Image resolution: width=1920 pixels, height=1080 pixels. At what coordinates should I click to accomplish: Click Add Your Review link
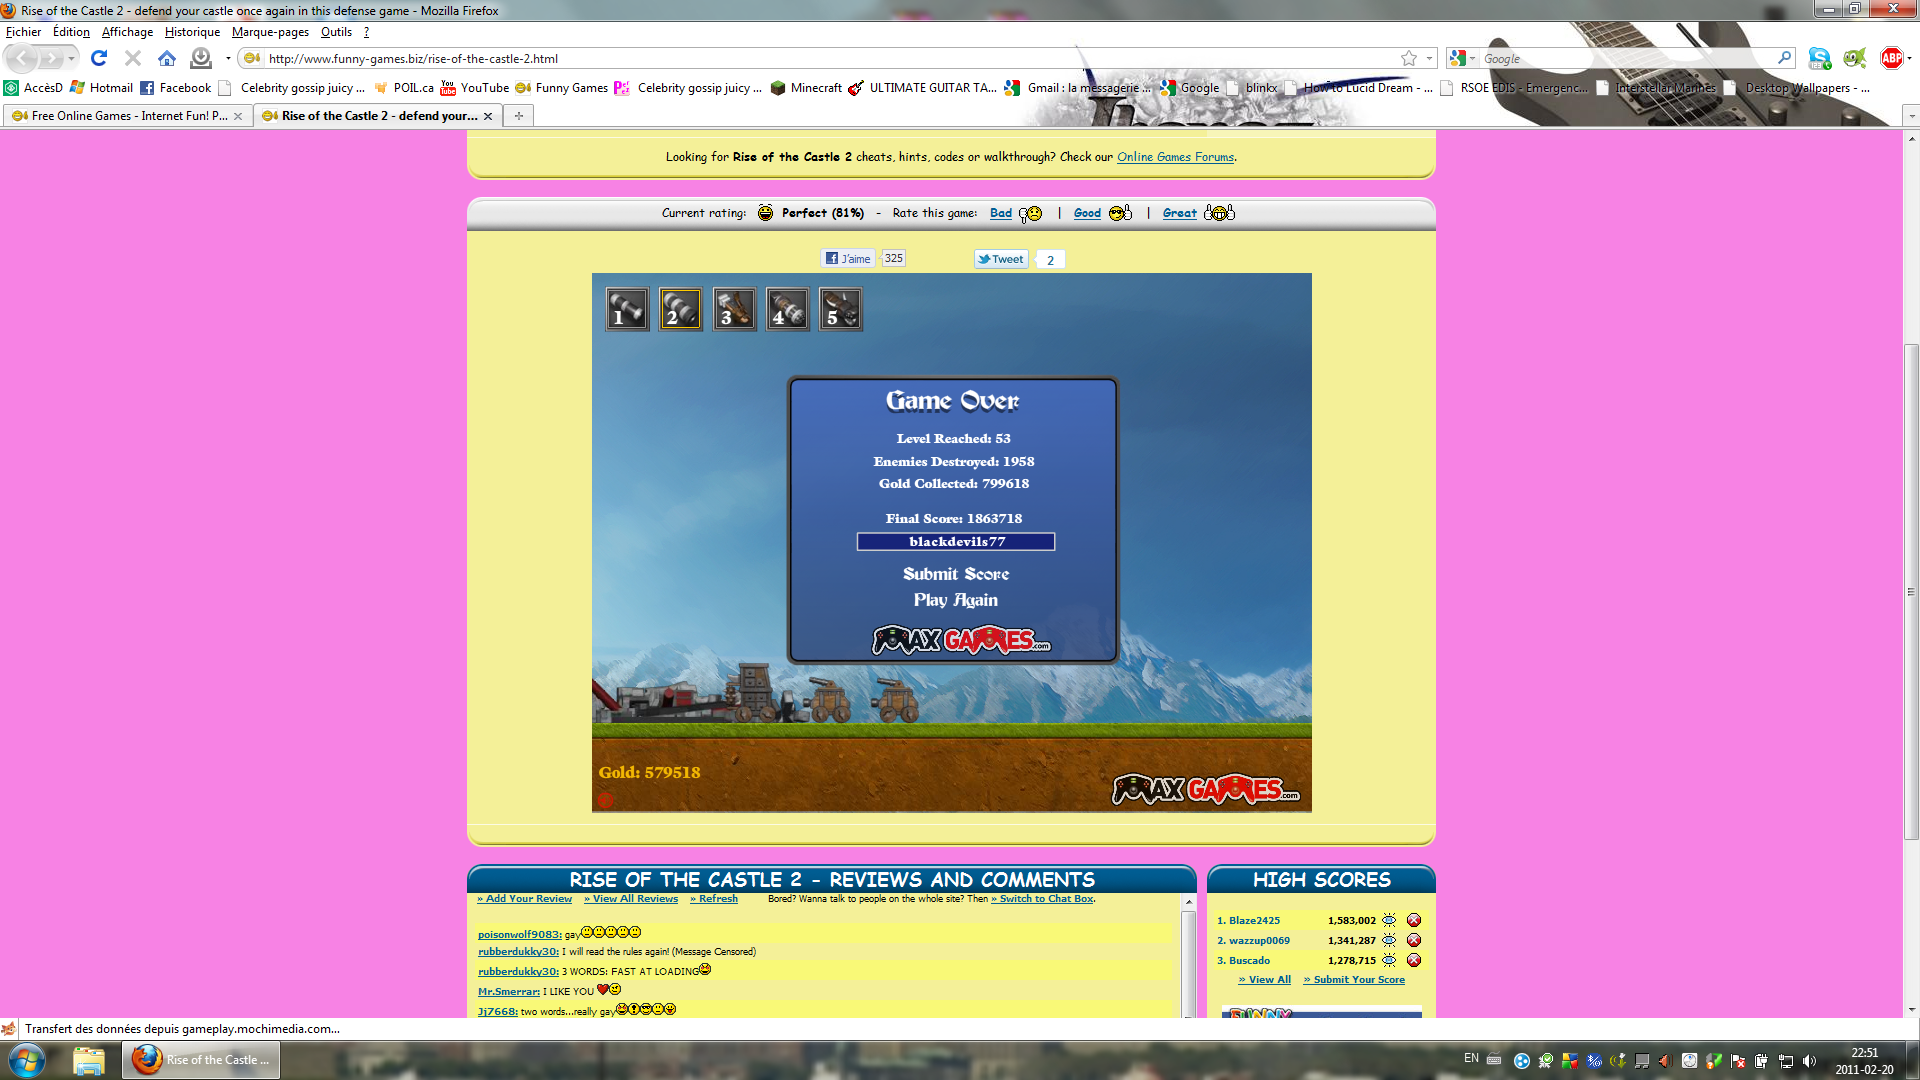click(x=525, y=899)
